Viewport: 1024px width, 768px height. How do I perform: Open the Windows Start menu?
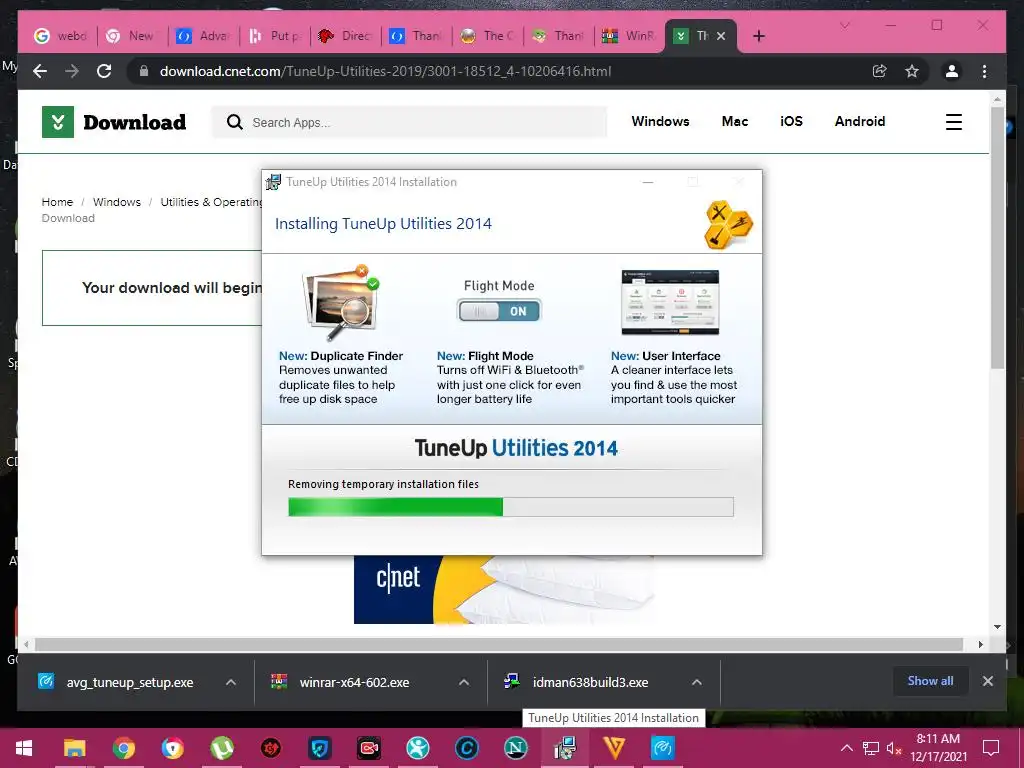pos(24,748)
